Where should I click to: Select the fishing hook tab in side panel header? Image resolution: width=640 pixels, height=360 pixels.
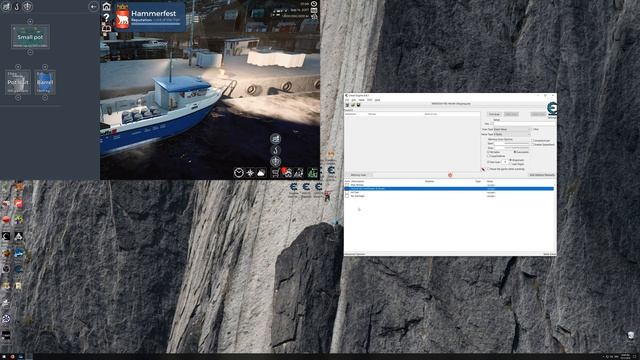click(17, 6)
